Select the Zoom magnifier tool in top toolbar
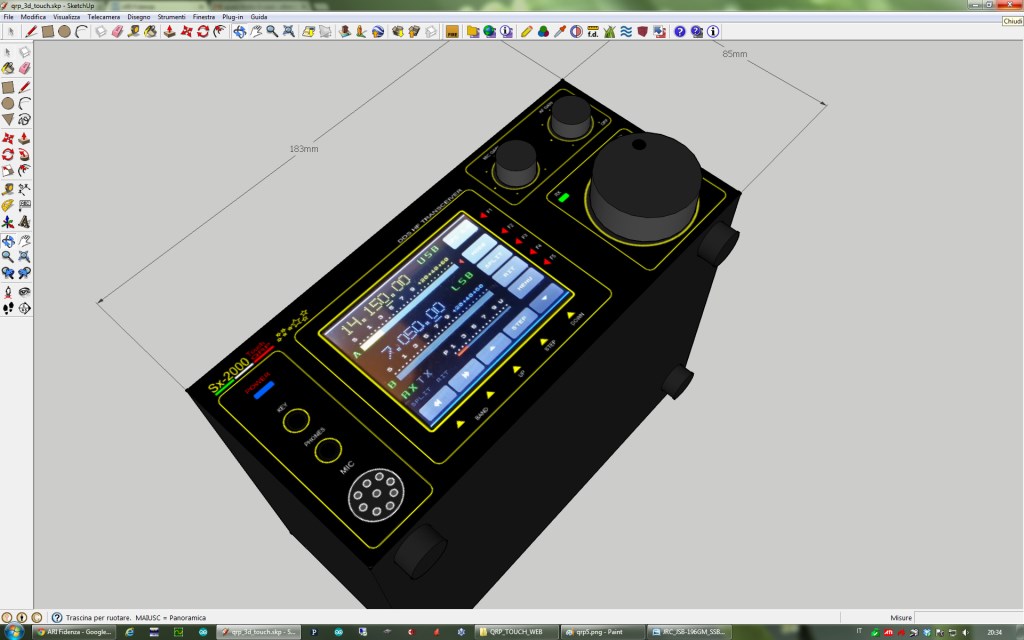1024x640 pixels. pyautogui.click(x=272, y=32)
